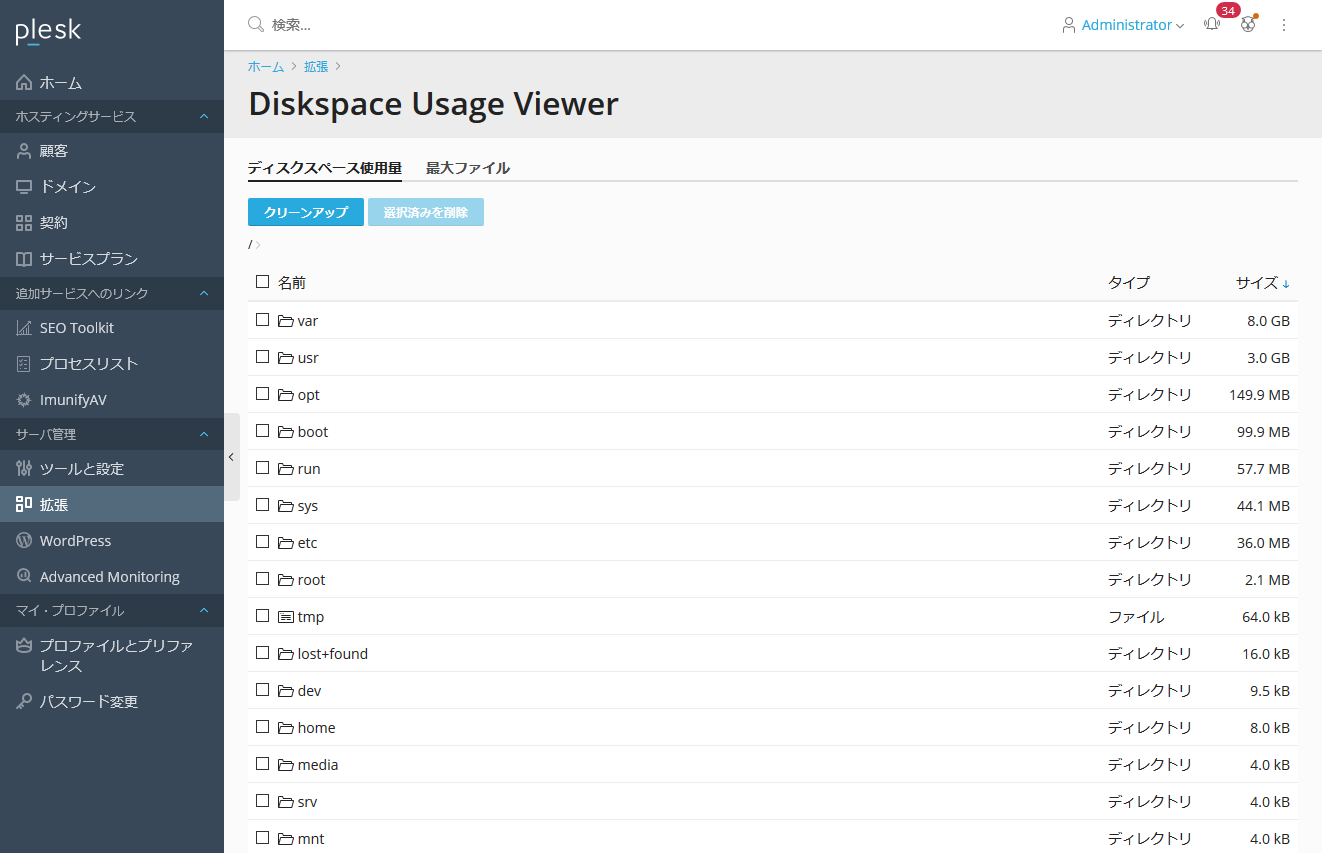Open SEO Toolkit from sidebar

(77, 328)
